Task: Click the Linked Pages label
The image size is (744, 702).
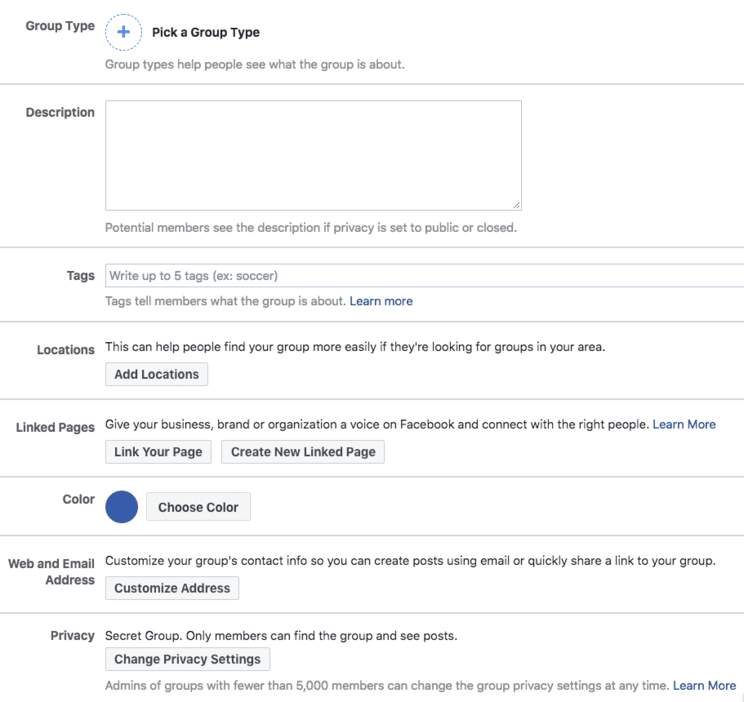Action: pyautogui.click(x=55, y=427)
